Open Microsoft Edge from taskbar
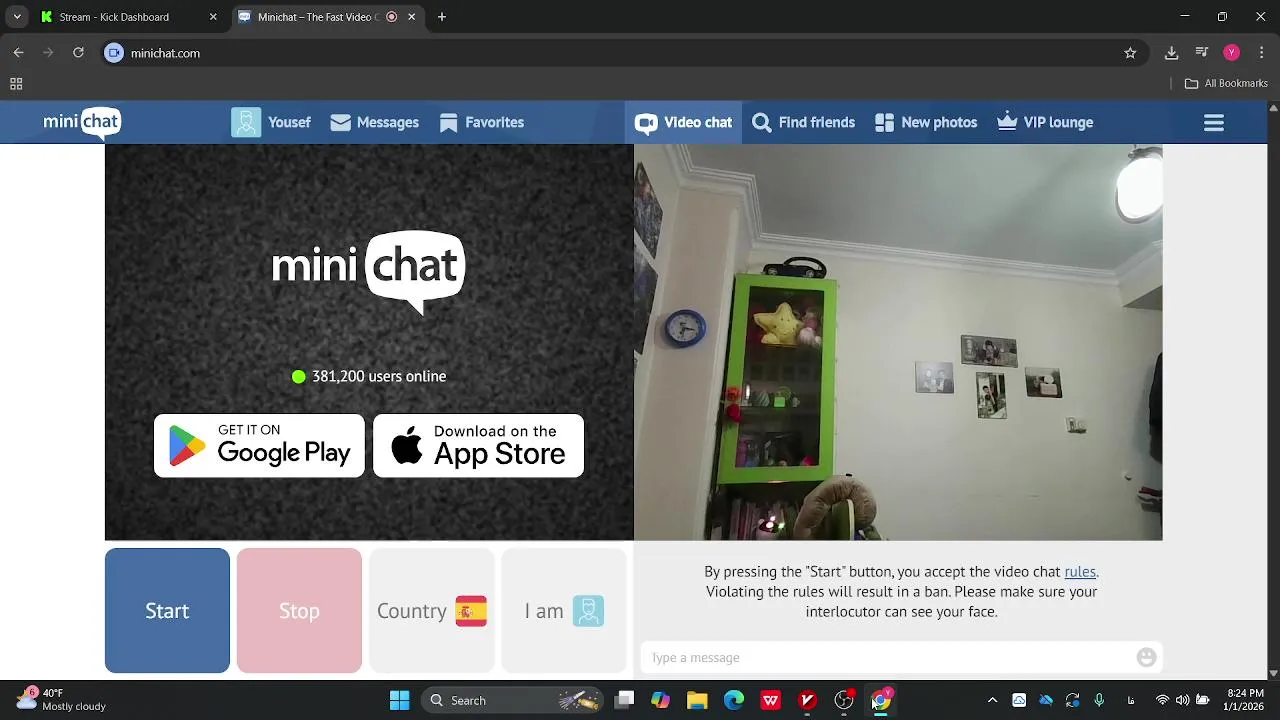 (x=734, y=700)
